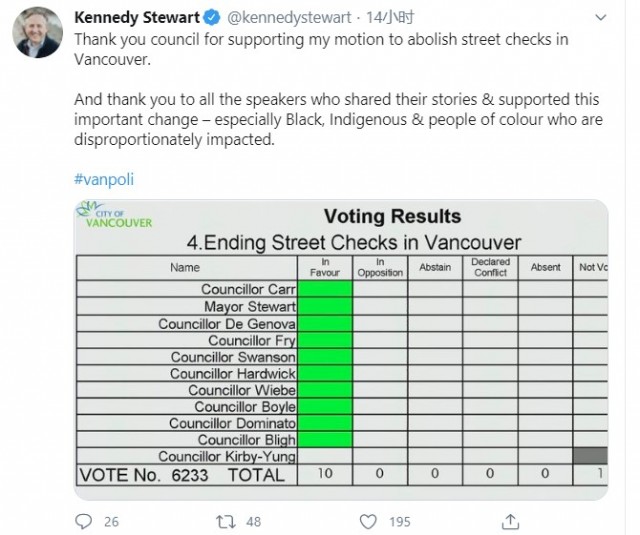This screenshot has width=640, height=535.
Task: Open the tweet timestamp link
Action: tap(390, 18)
